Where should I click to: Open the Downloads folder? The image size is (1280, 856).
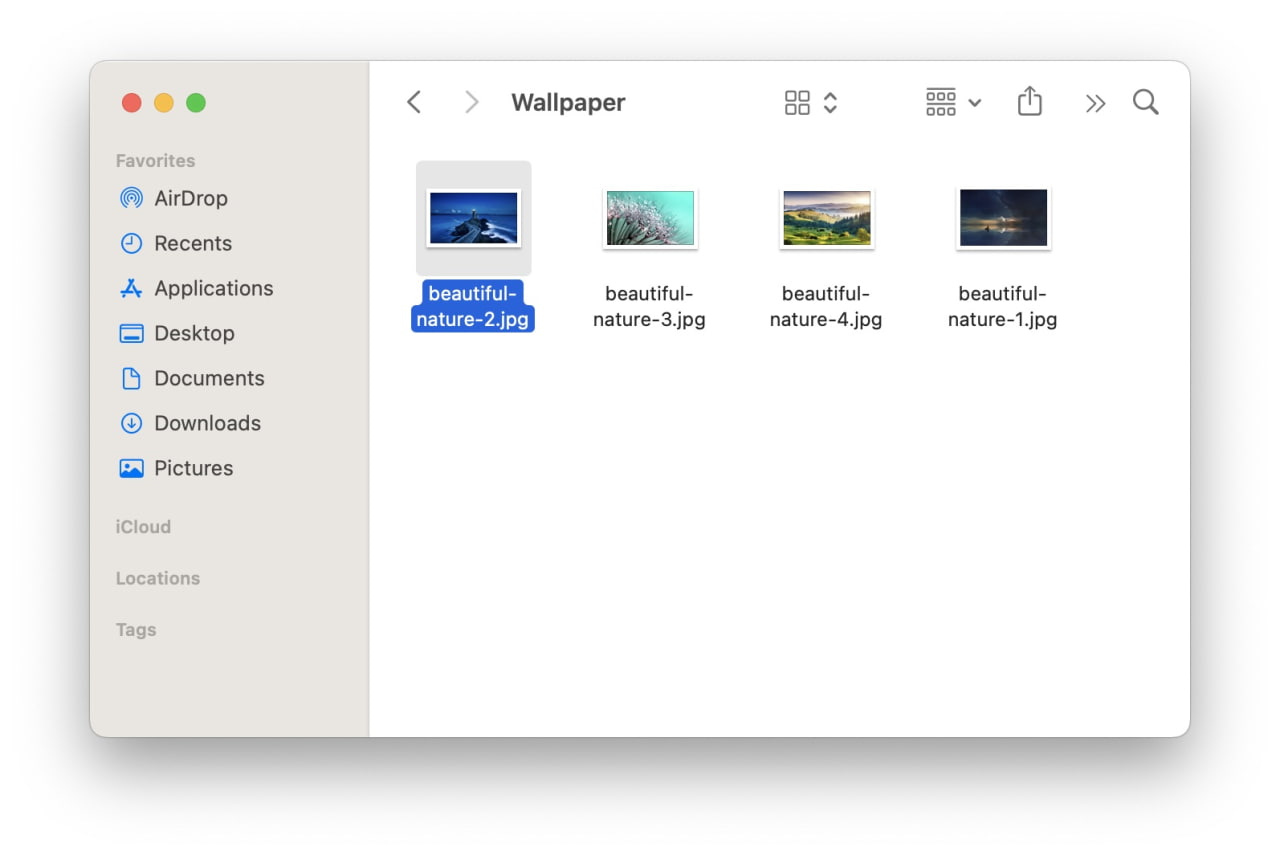(x=208, y=423)
